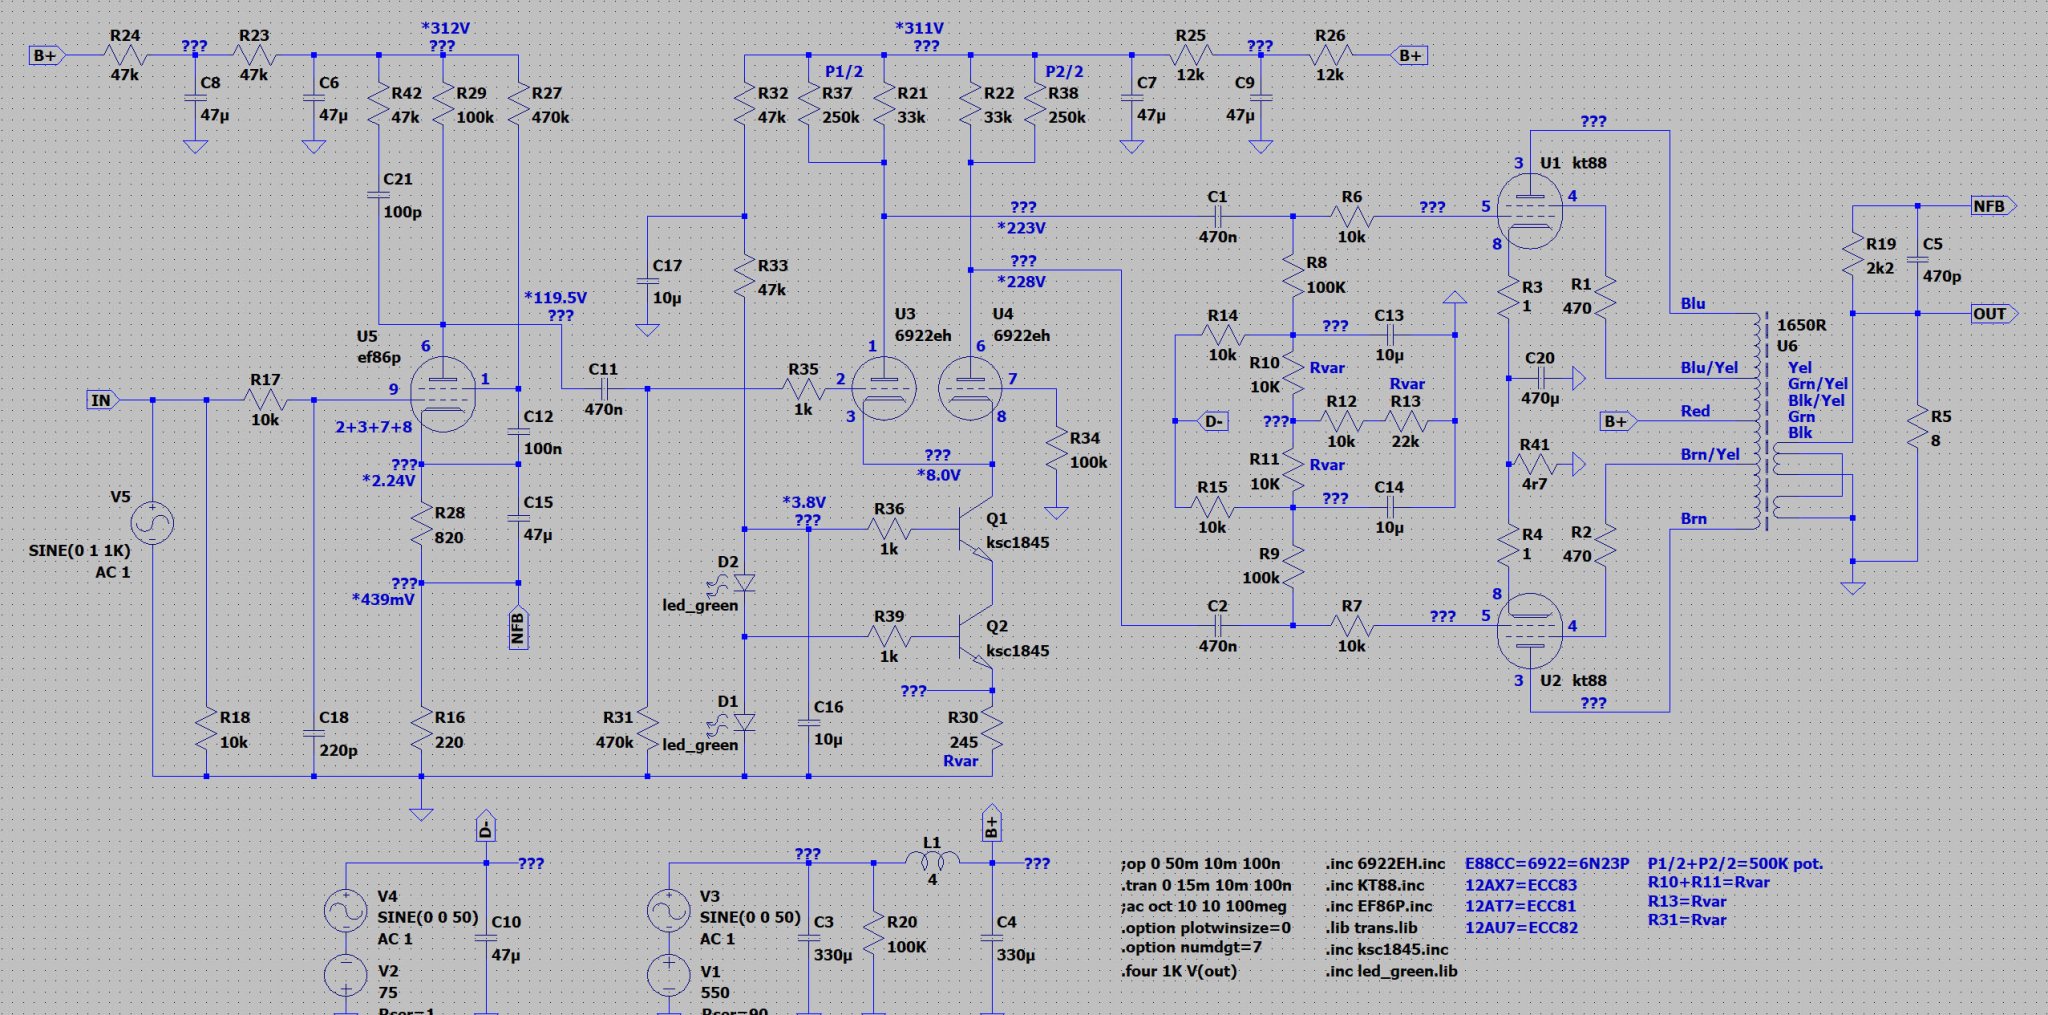Click the D- flag above V4
Image resolution: width=2048 pixels, height=1015 pixels.
(486, 827)
